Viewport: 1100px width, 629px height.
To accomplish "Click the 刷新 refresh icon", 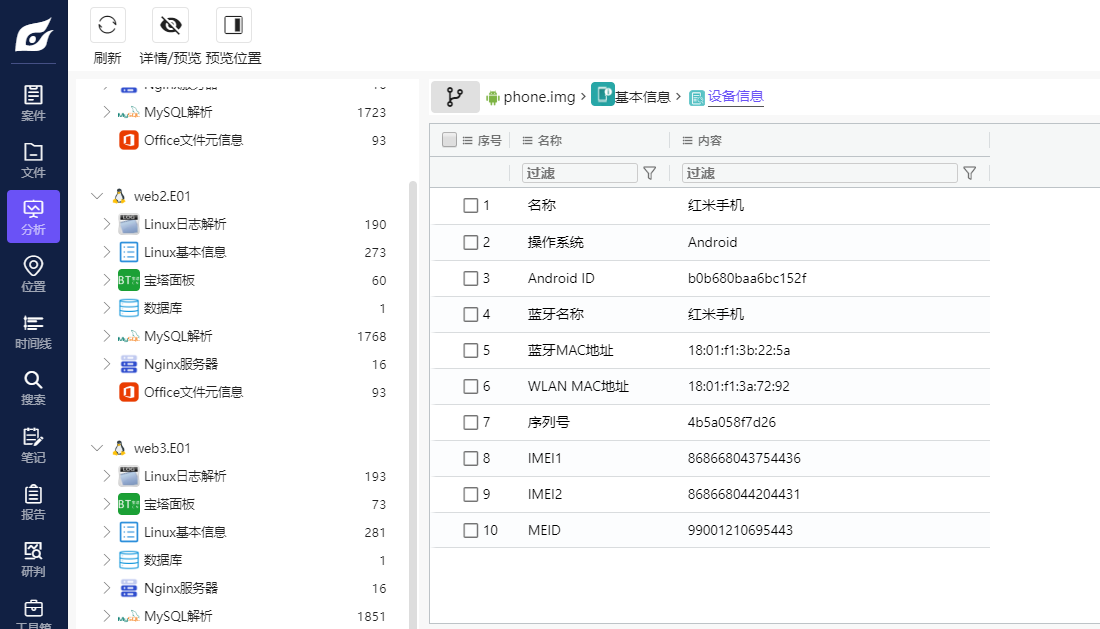I will click(x=108, y=25).
